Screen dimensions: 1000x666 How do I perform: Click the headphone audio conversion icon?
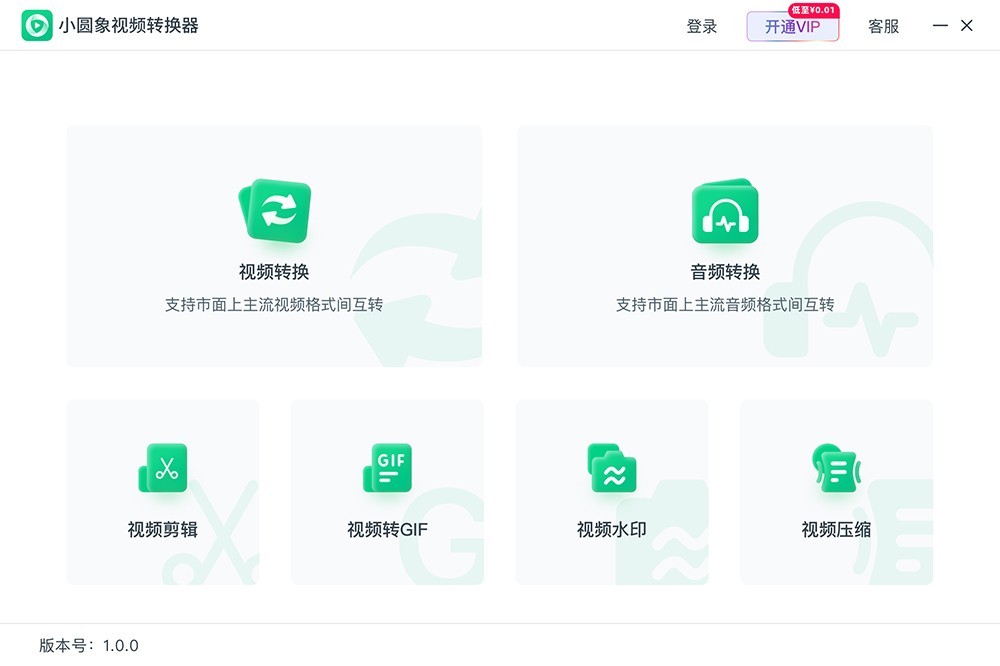point(725,212)
